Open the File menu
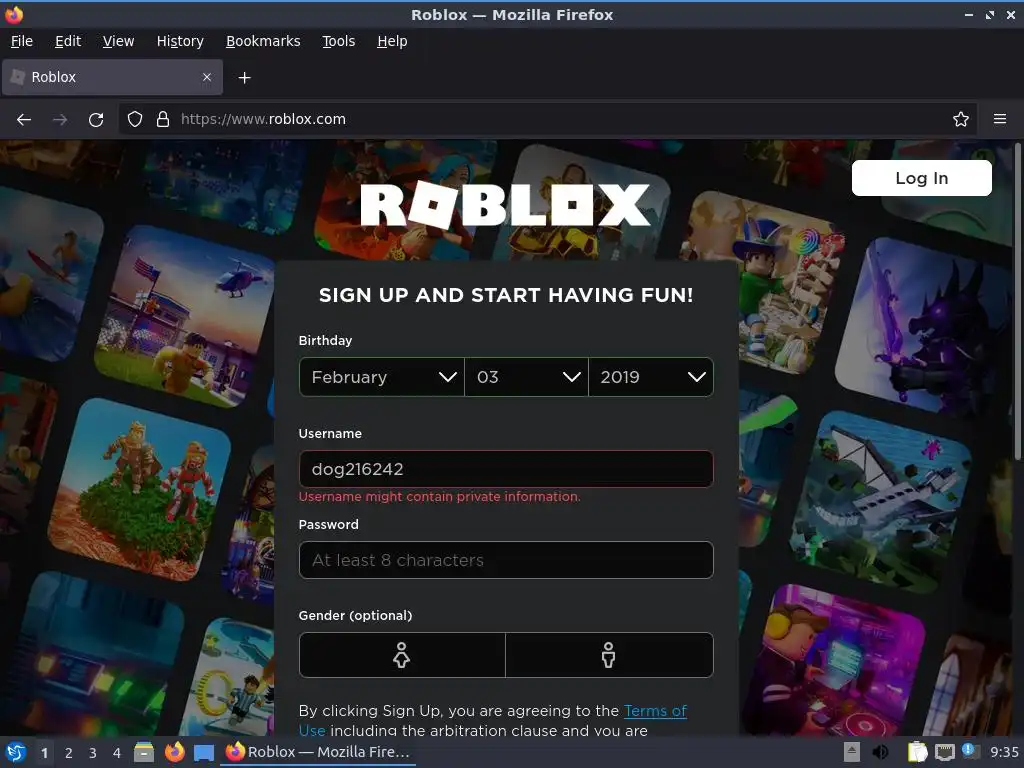This screenshot has width=1024, height=768. pyautogui.click(x=22, y=41)
